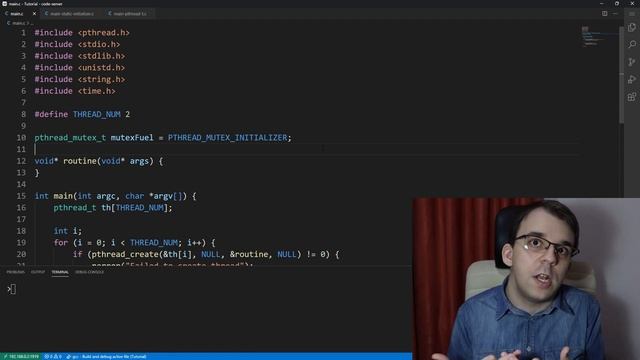Open the hamburger application menu
This screenshot has height=360, width=640.
632,13
